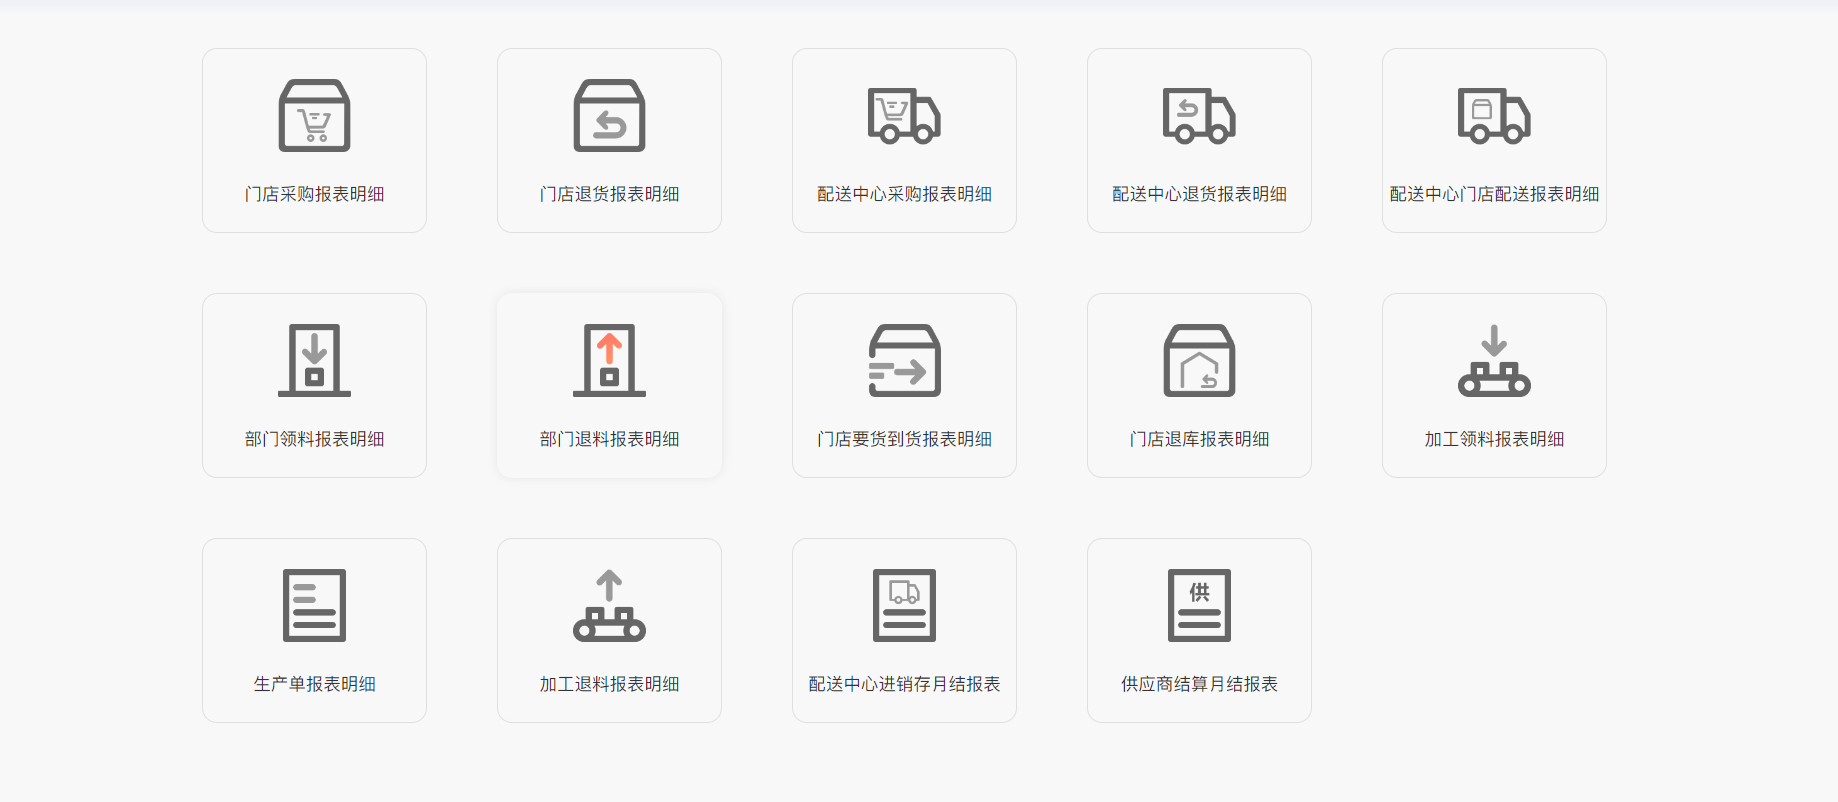Open the 生产单报表明细 label

click(x=314, y=684)
